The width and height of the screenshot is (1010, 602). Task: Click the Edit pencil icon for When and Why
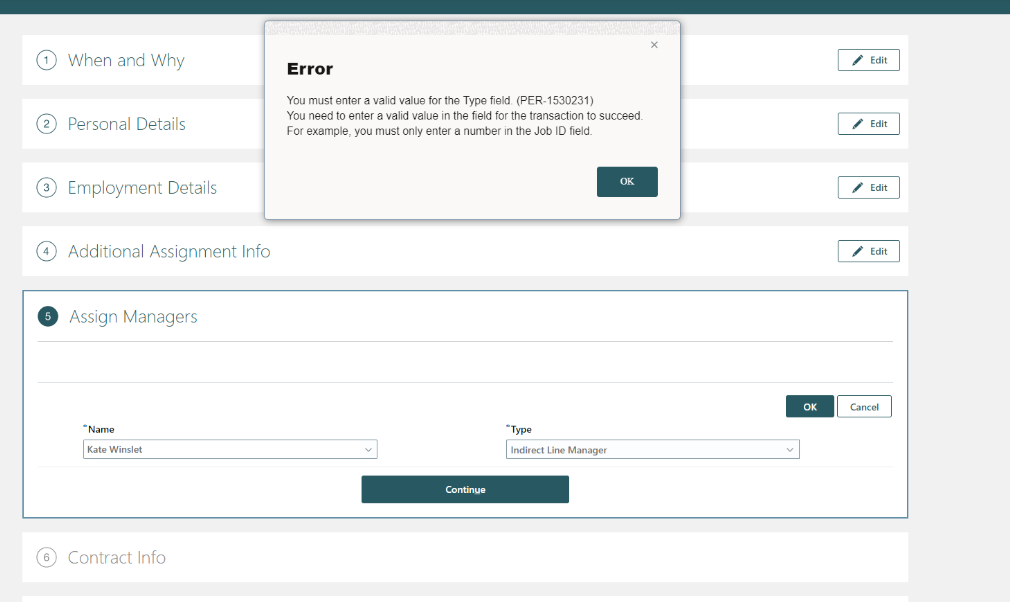pyautogui.click(x=856, y=59)
